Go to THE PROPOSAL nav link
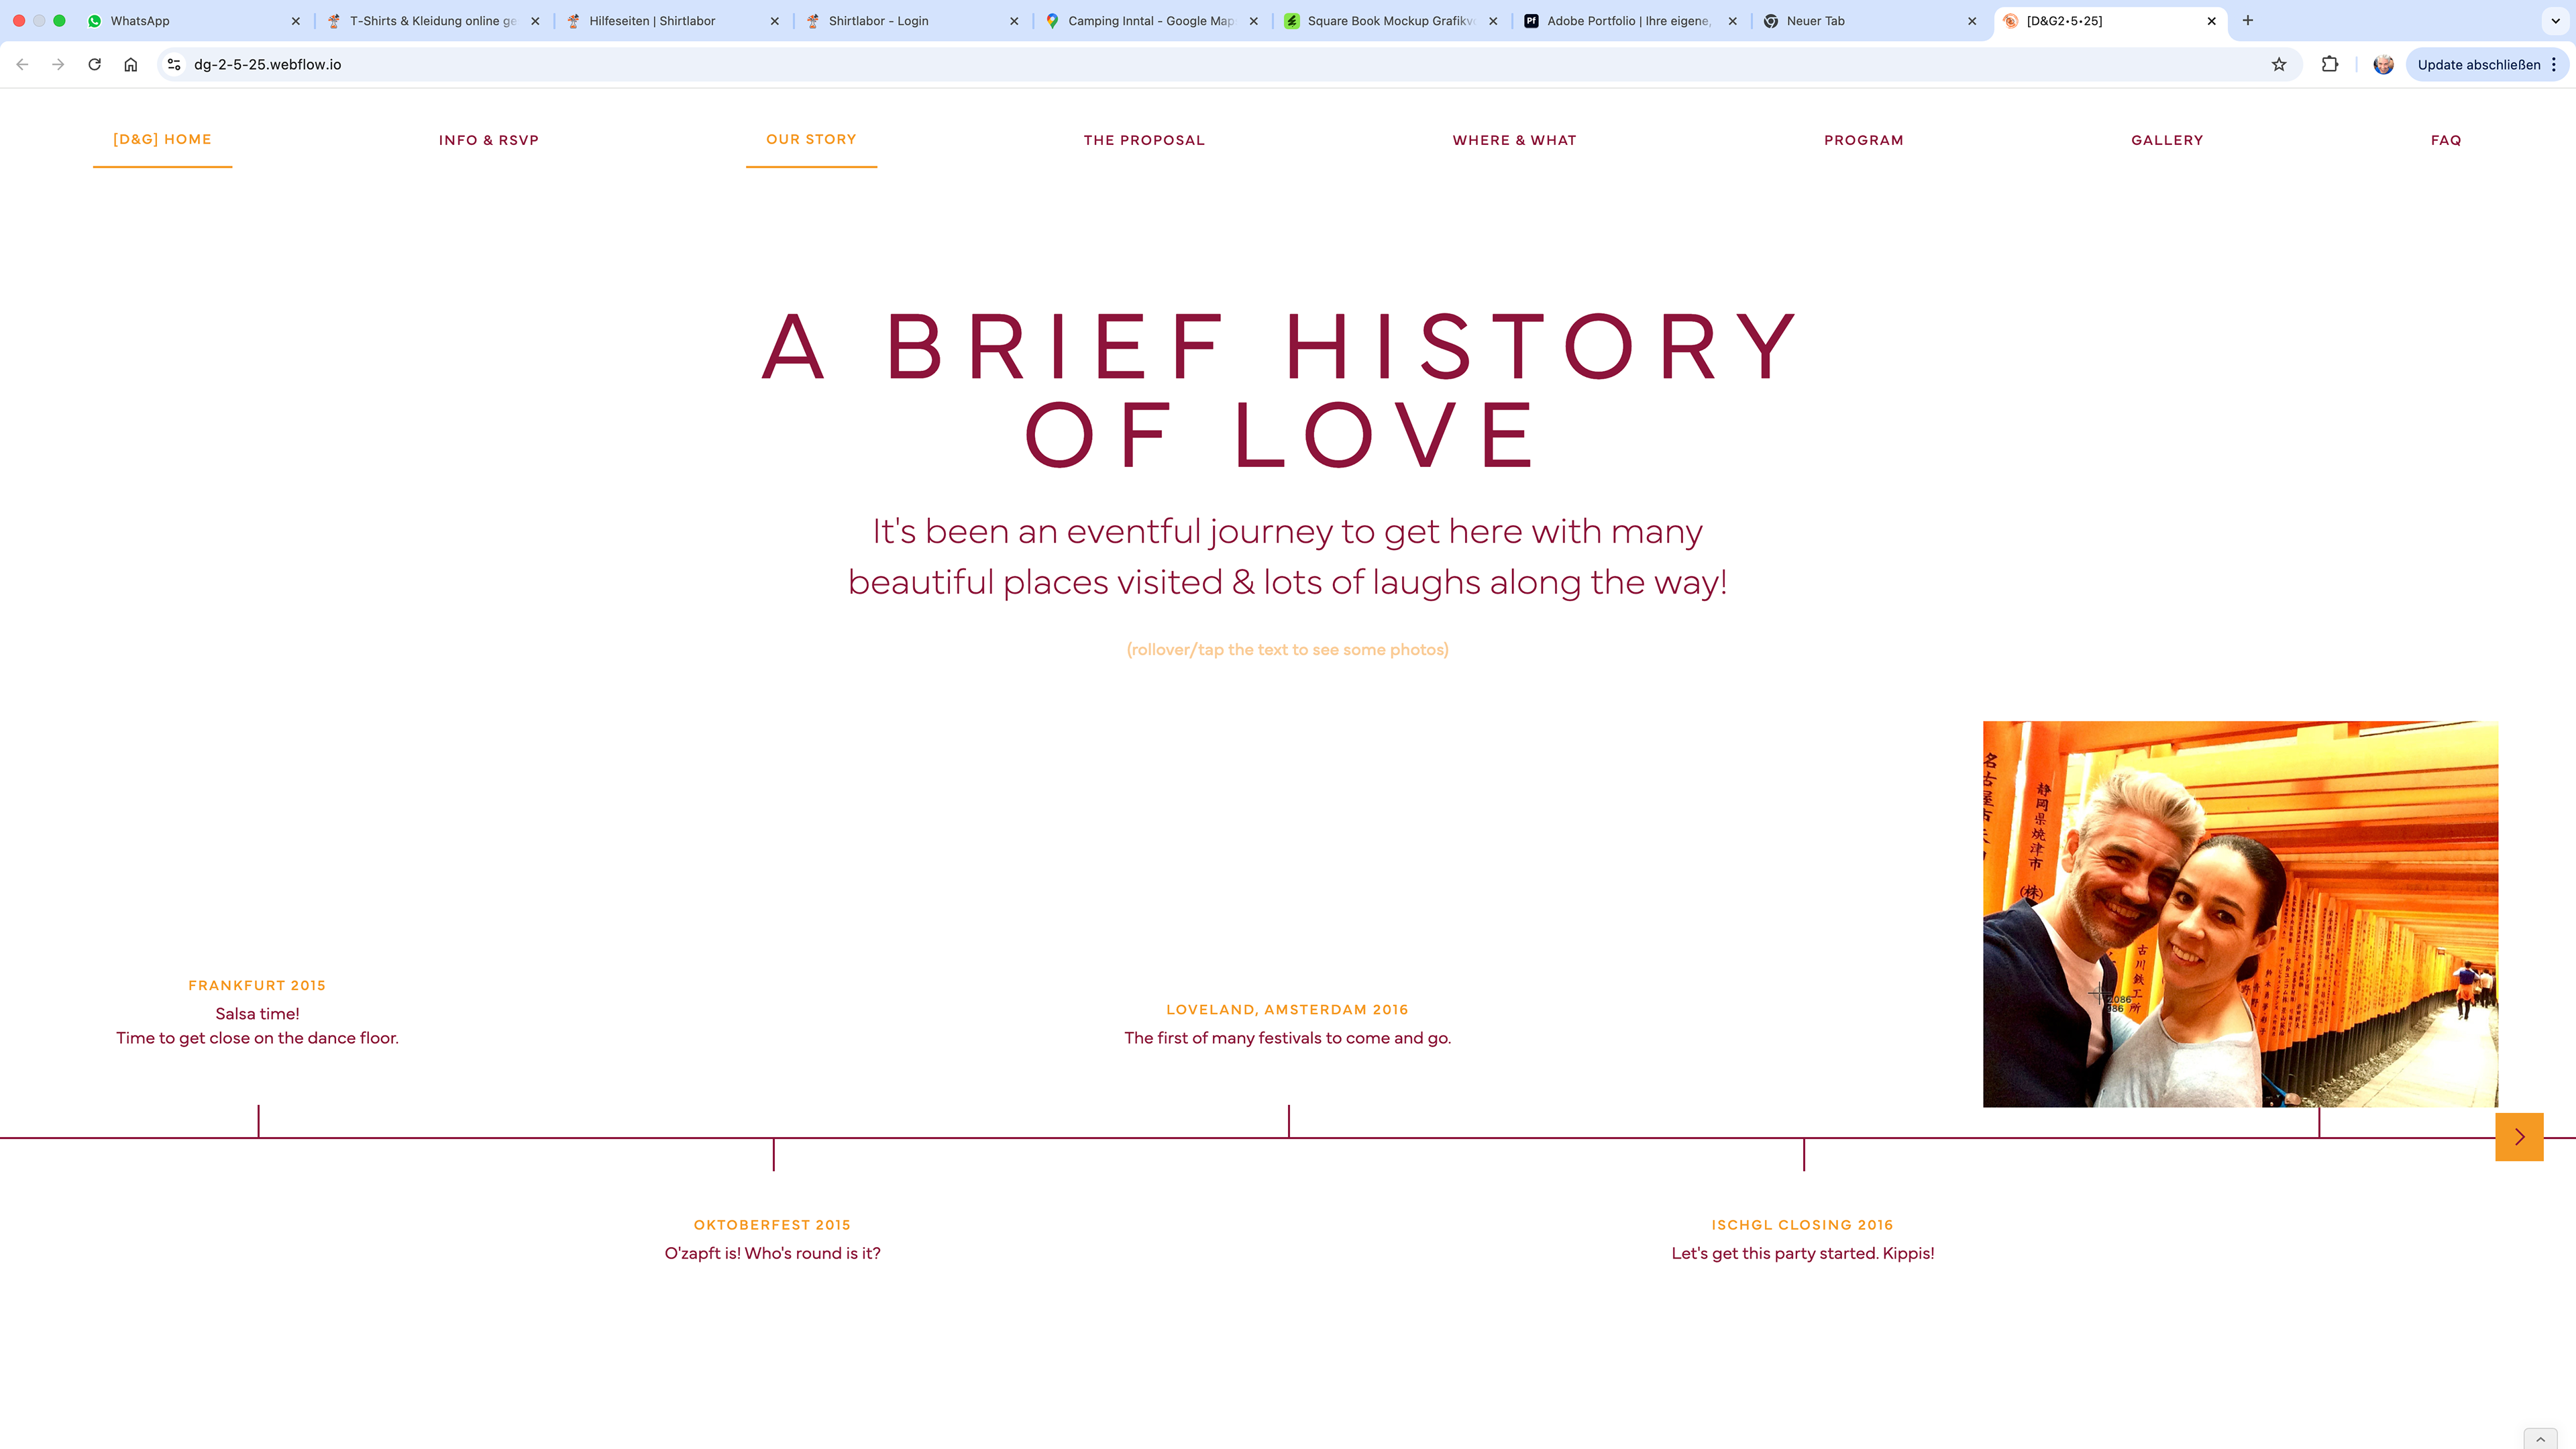 tap(1144, 140)
